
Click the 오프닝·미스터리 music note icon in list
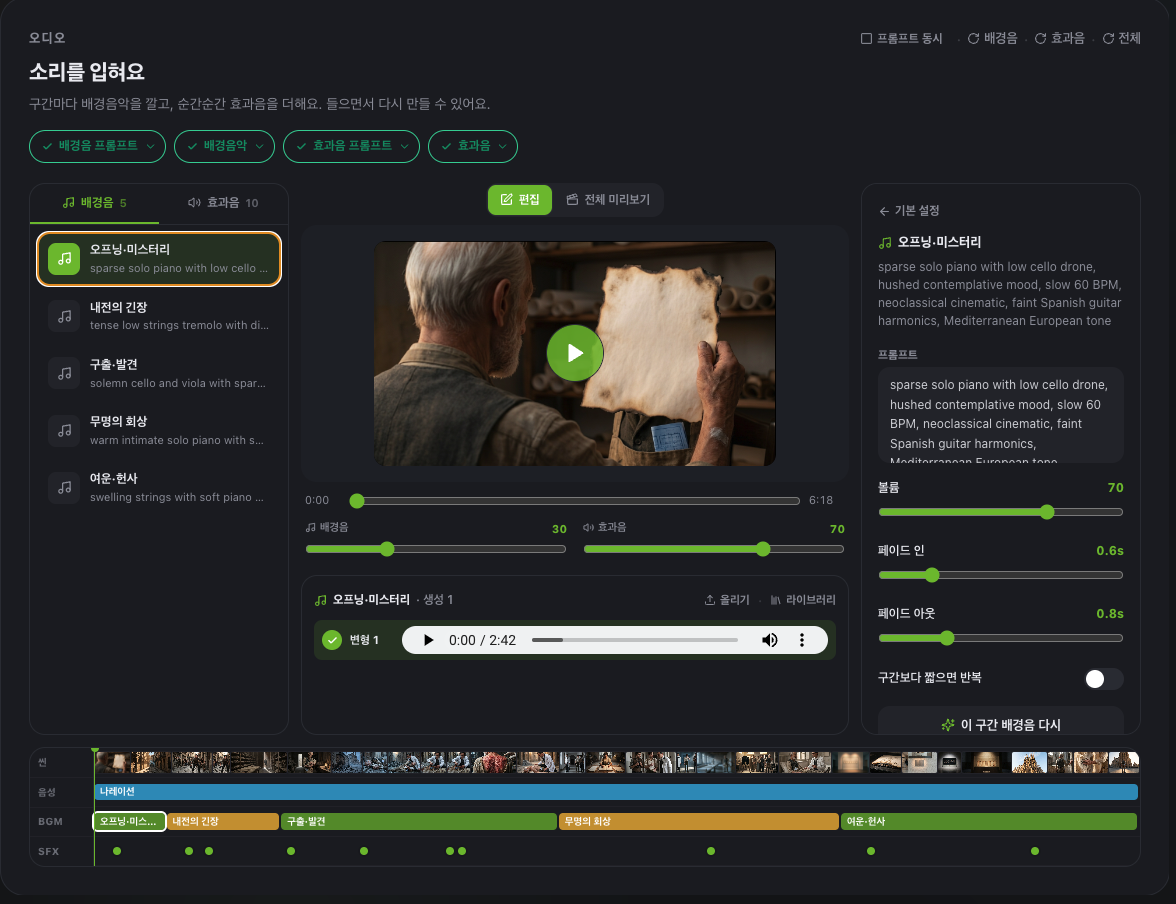point(64,259)
